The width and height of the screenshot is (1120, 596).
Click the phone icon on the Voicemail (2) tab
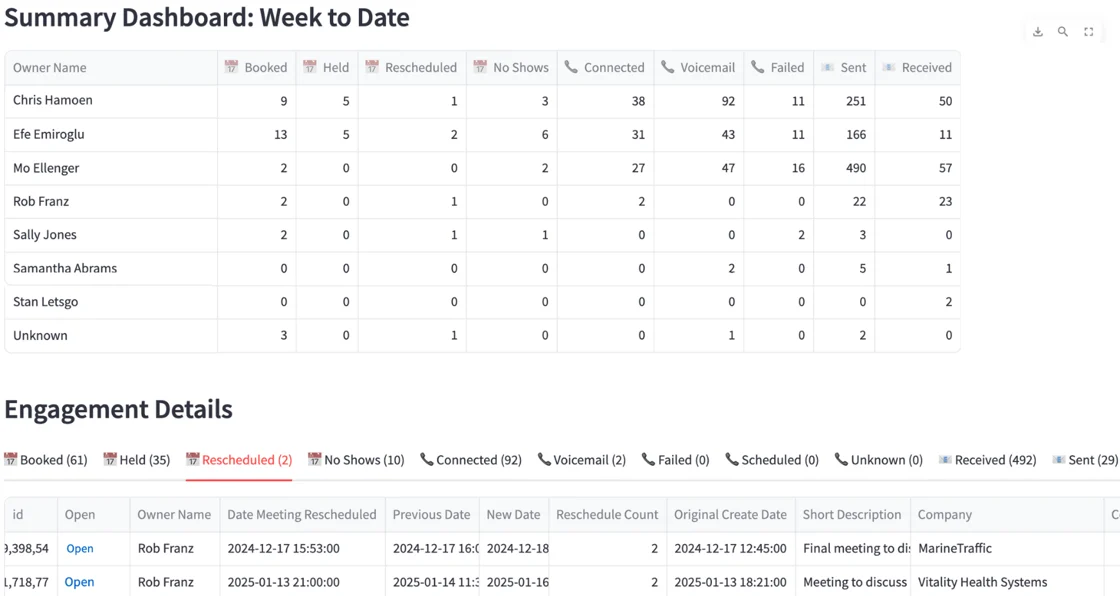[545, 459]
